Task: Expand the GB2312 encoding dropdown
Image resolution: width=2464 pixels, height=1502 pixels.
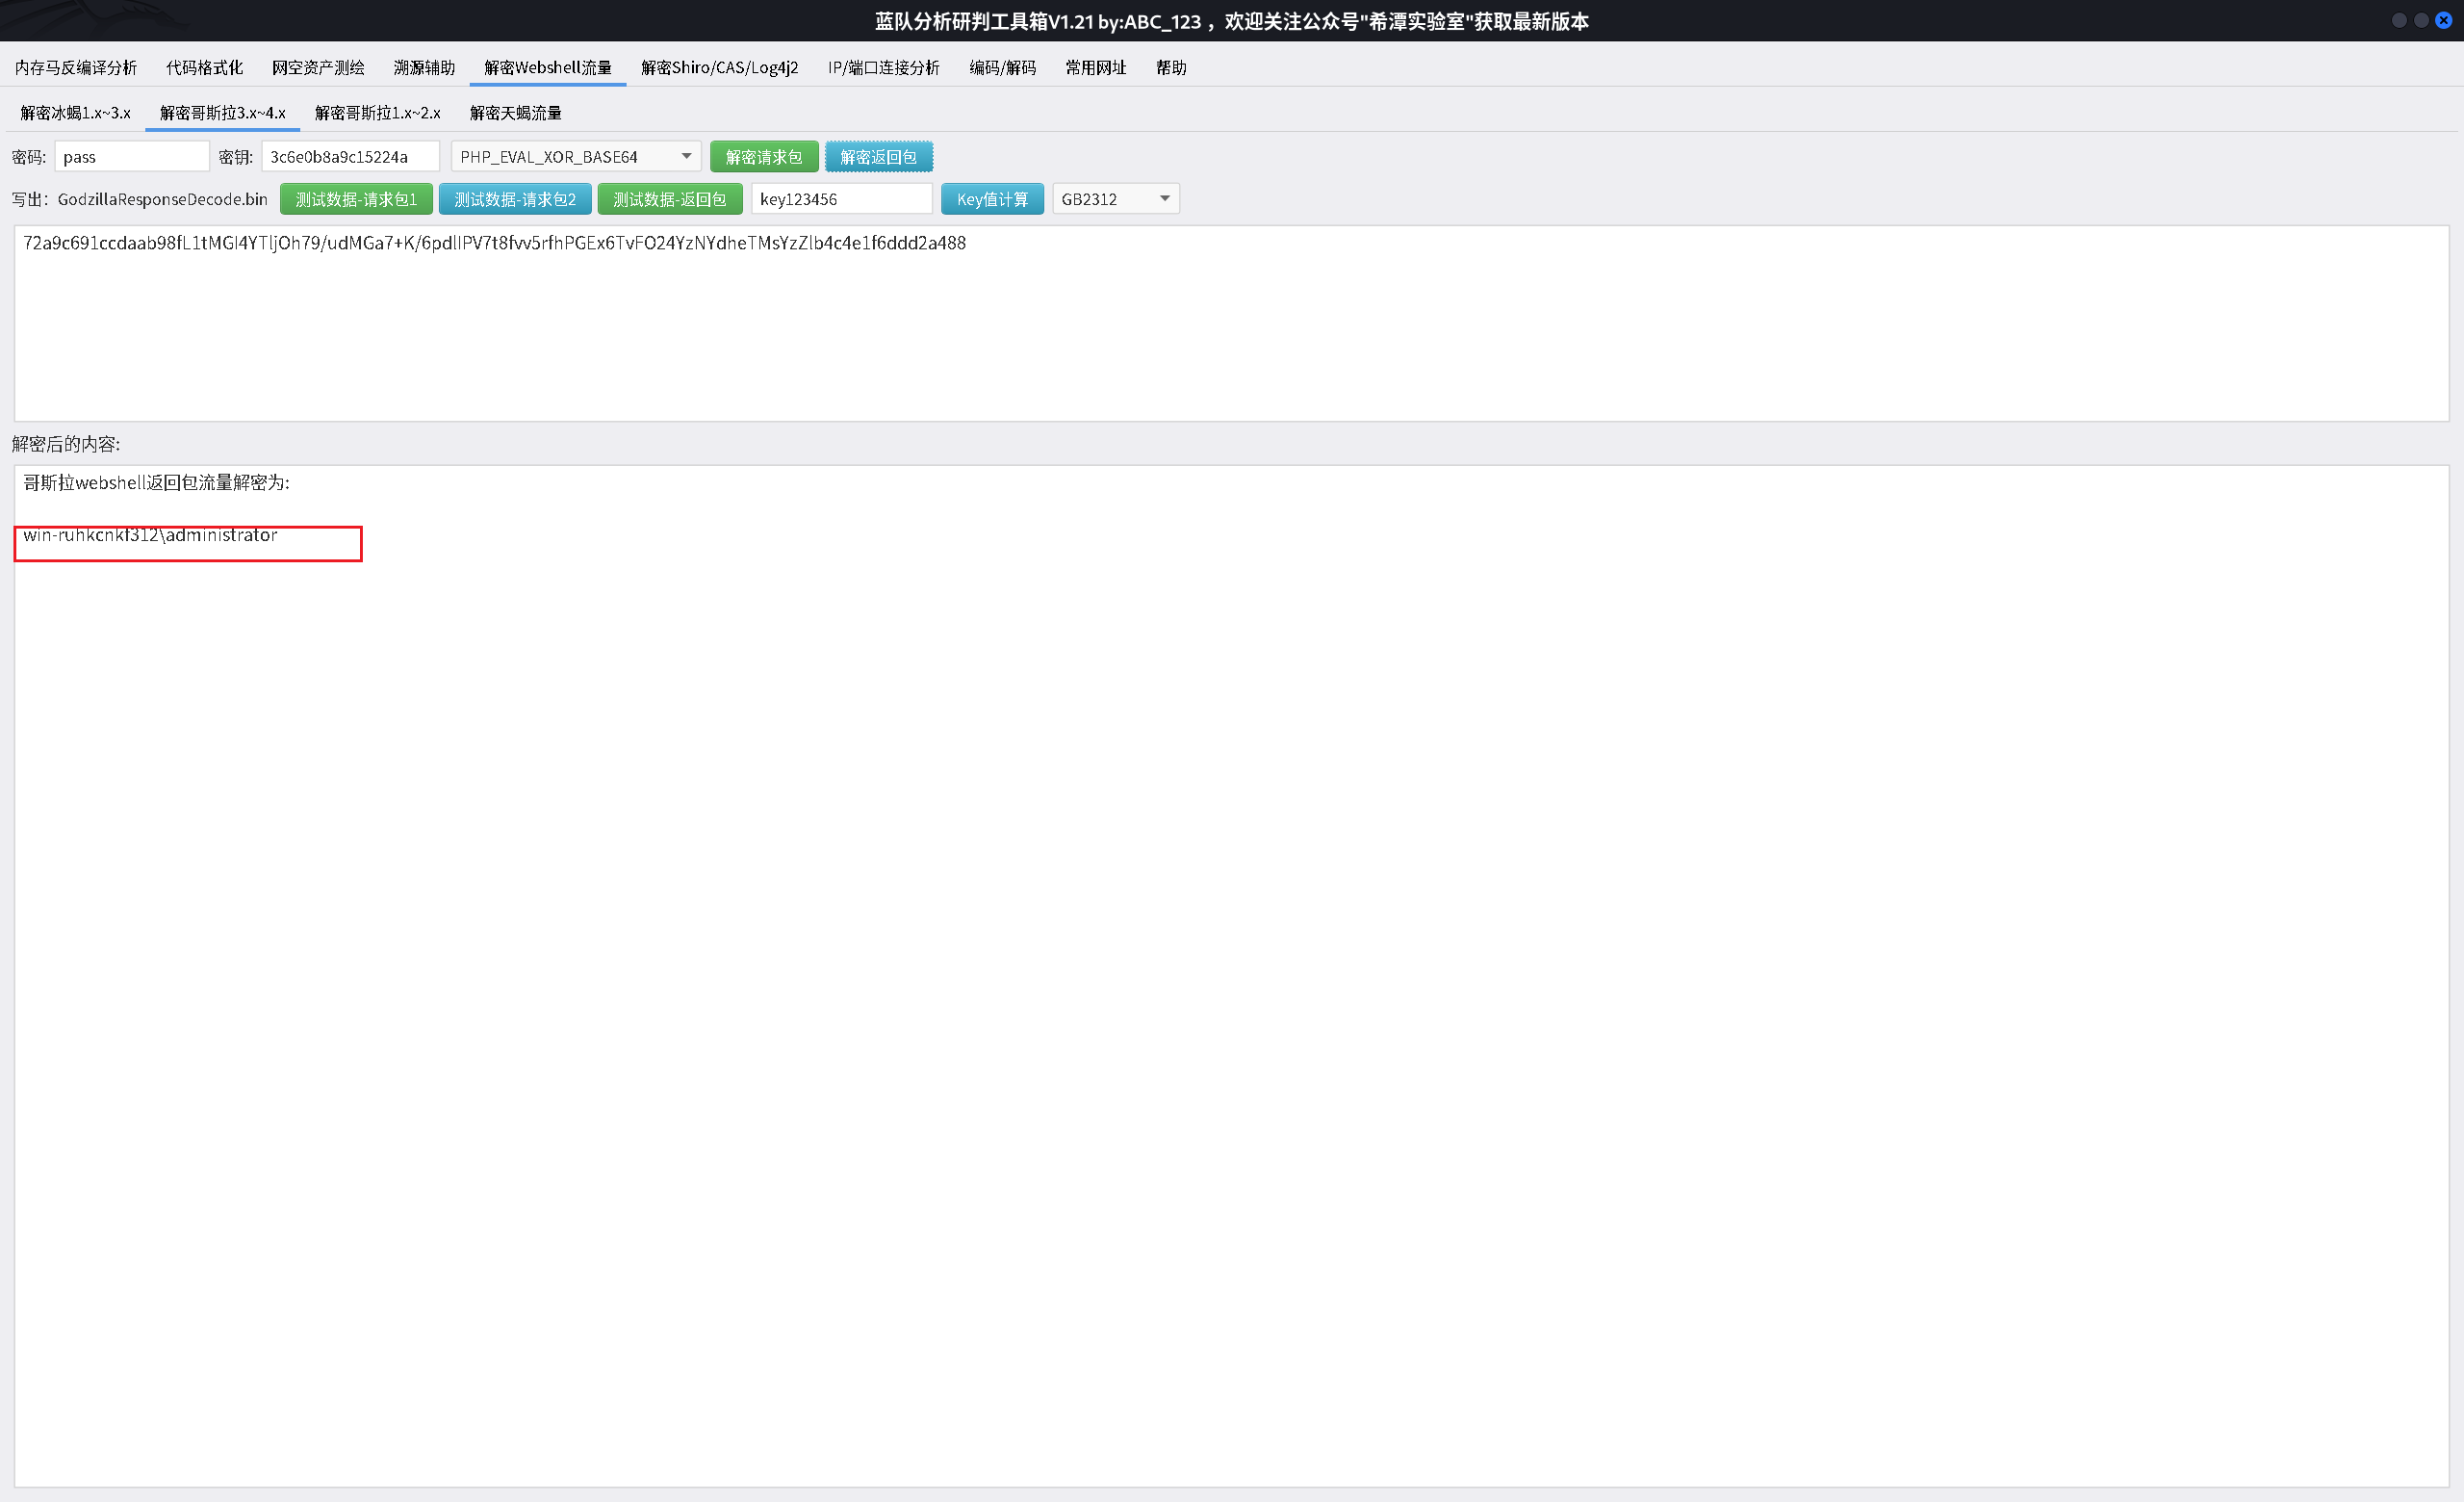Action: tap(1114, 199)
